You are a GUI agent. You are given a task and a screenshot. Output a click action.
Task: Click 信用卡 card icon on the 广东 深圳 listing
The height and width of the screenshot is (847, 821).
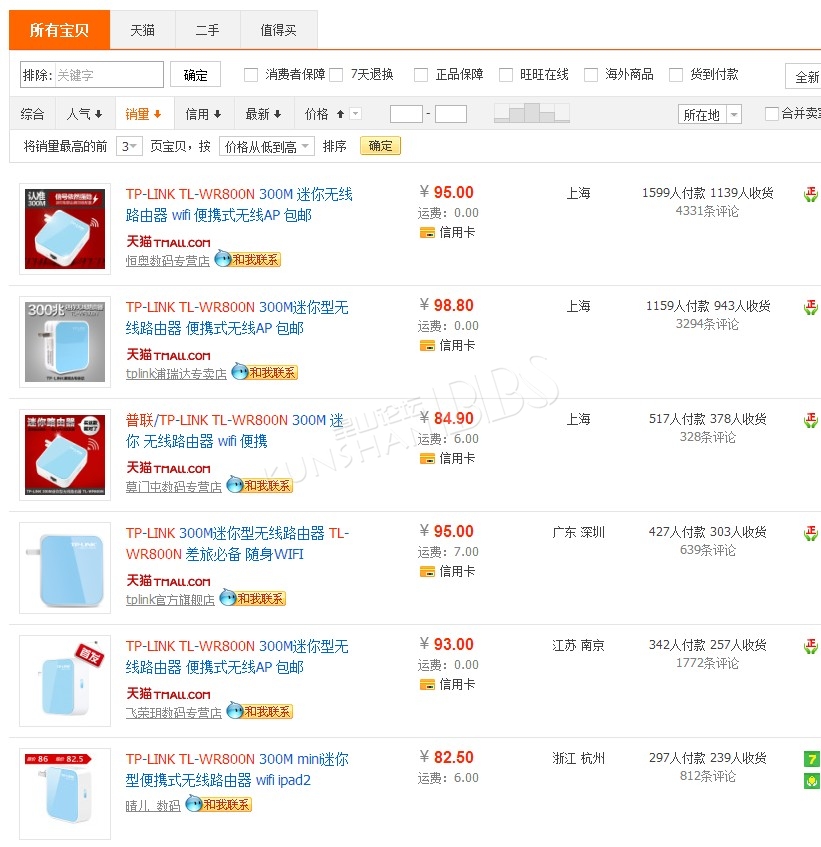[x=427, y=572]
